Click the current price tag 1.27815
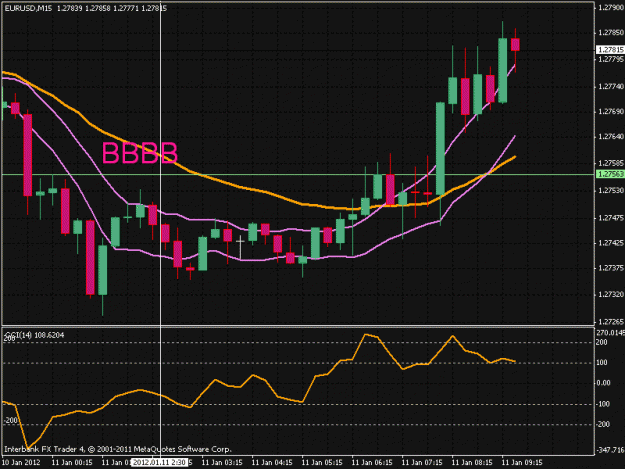 (x=610, y=50)
